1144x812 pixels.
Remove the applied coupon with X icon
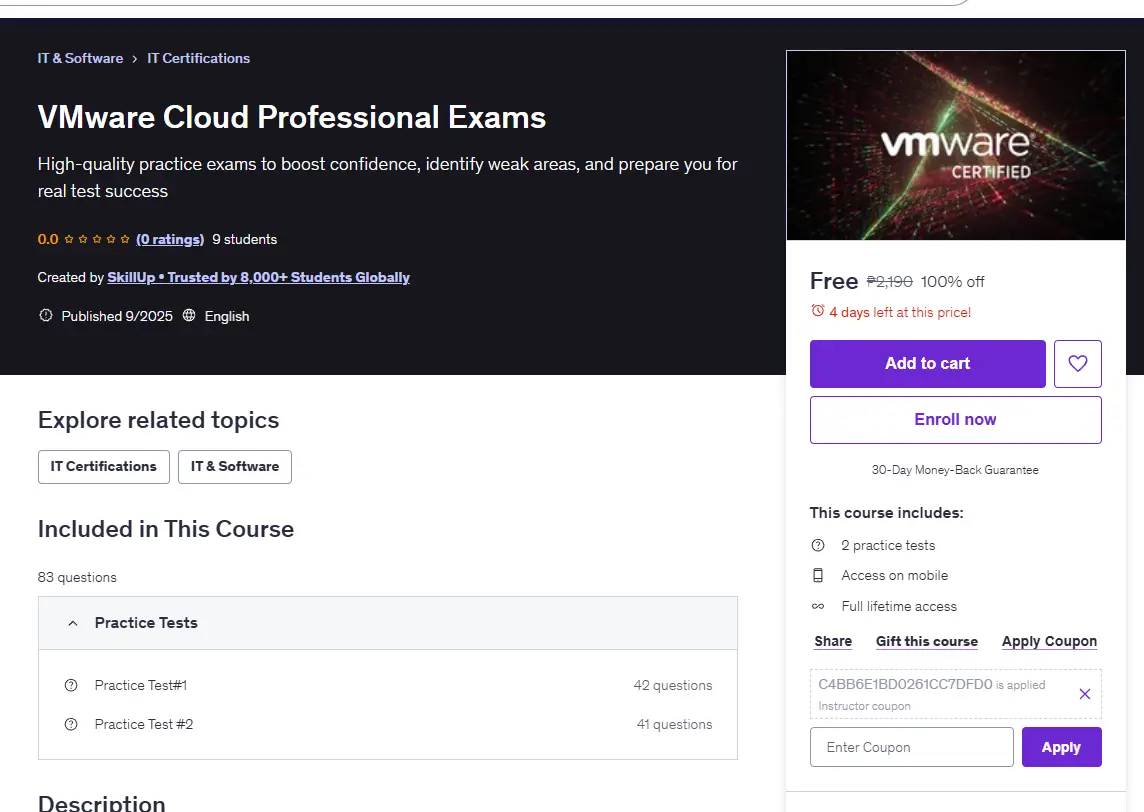pos(1085,694)
